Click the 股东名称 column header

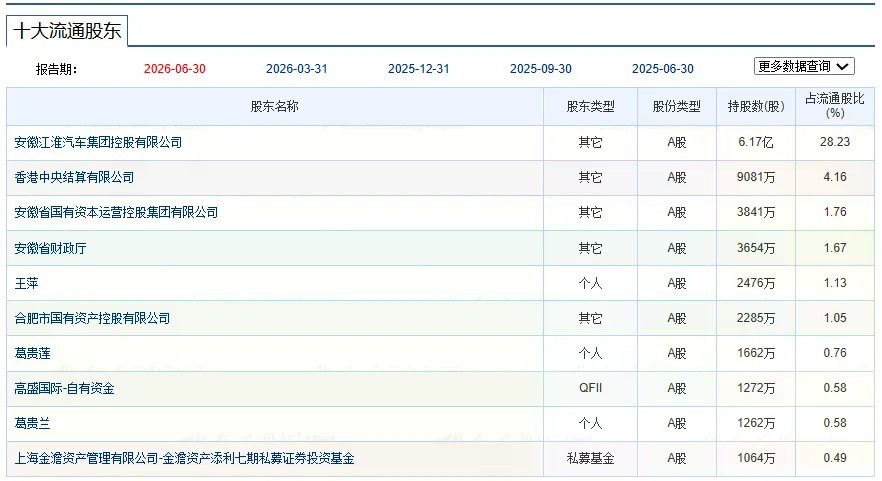274,106
